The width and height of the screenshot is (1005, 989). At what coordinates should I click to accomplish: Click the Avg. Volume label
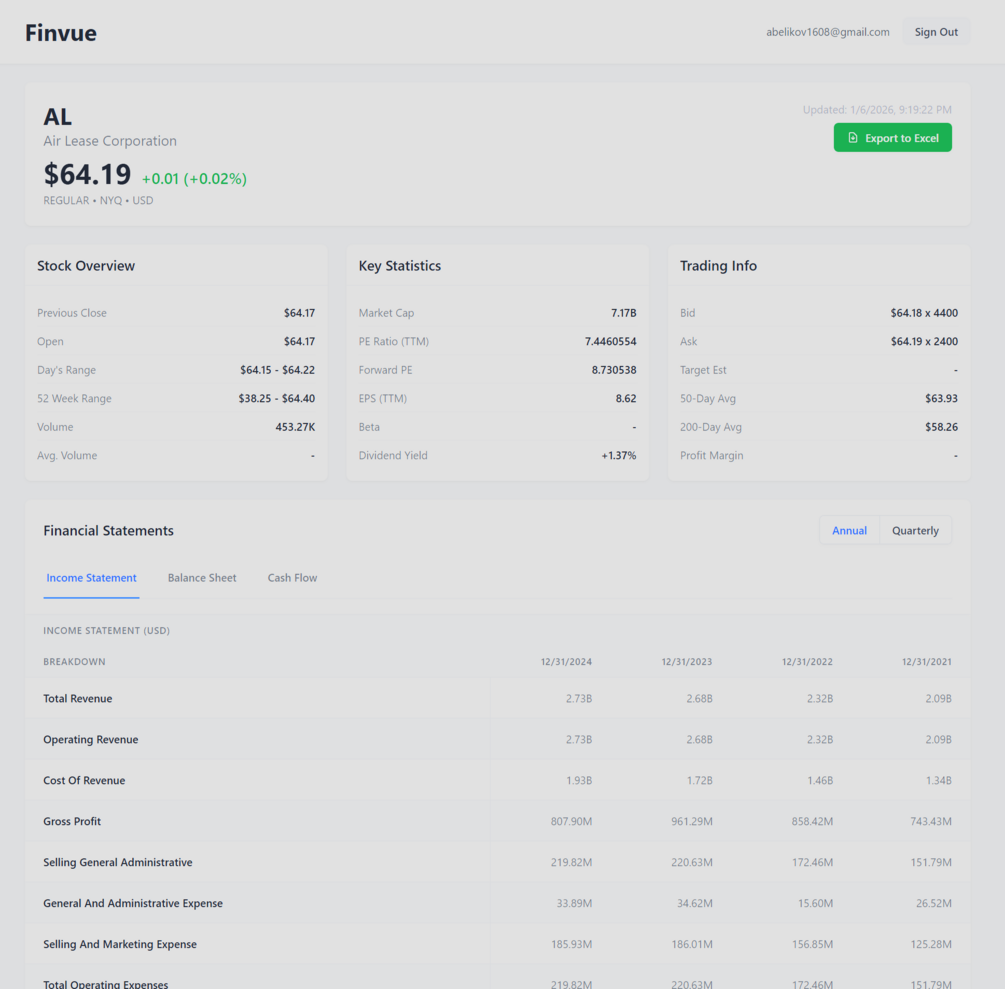click(x=67, y=456)
